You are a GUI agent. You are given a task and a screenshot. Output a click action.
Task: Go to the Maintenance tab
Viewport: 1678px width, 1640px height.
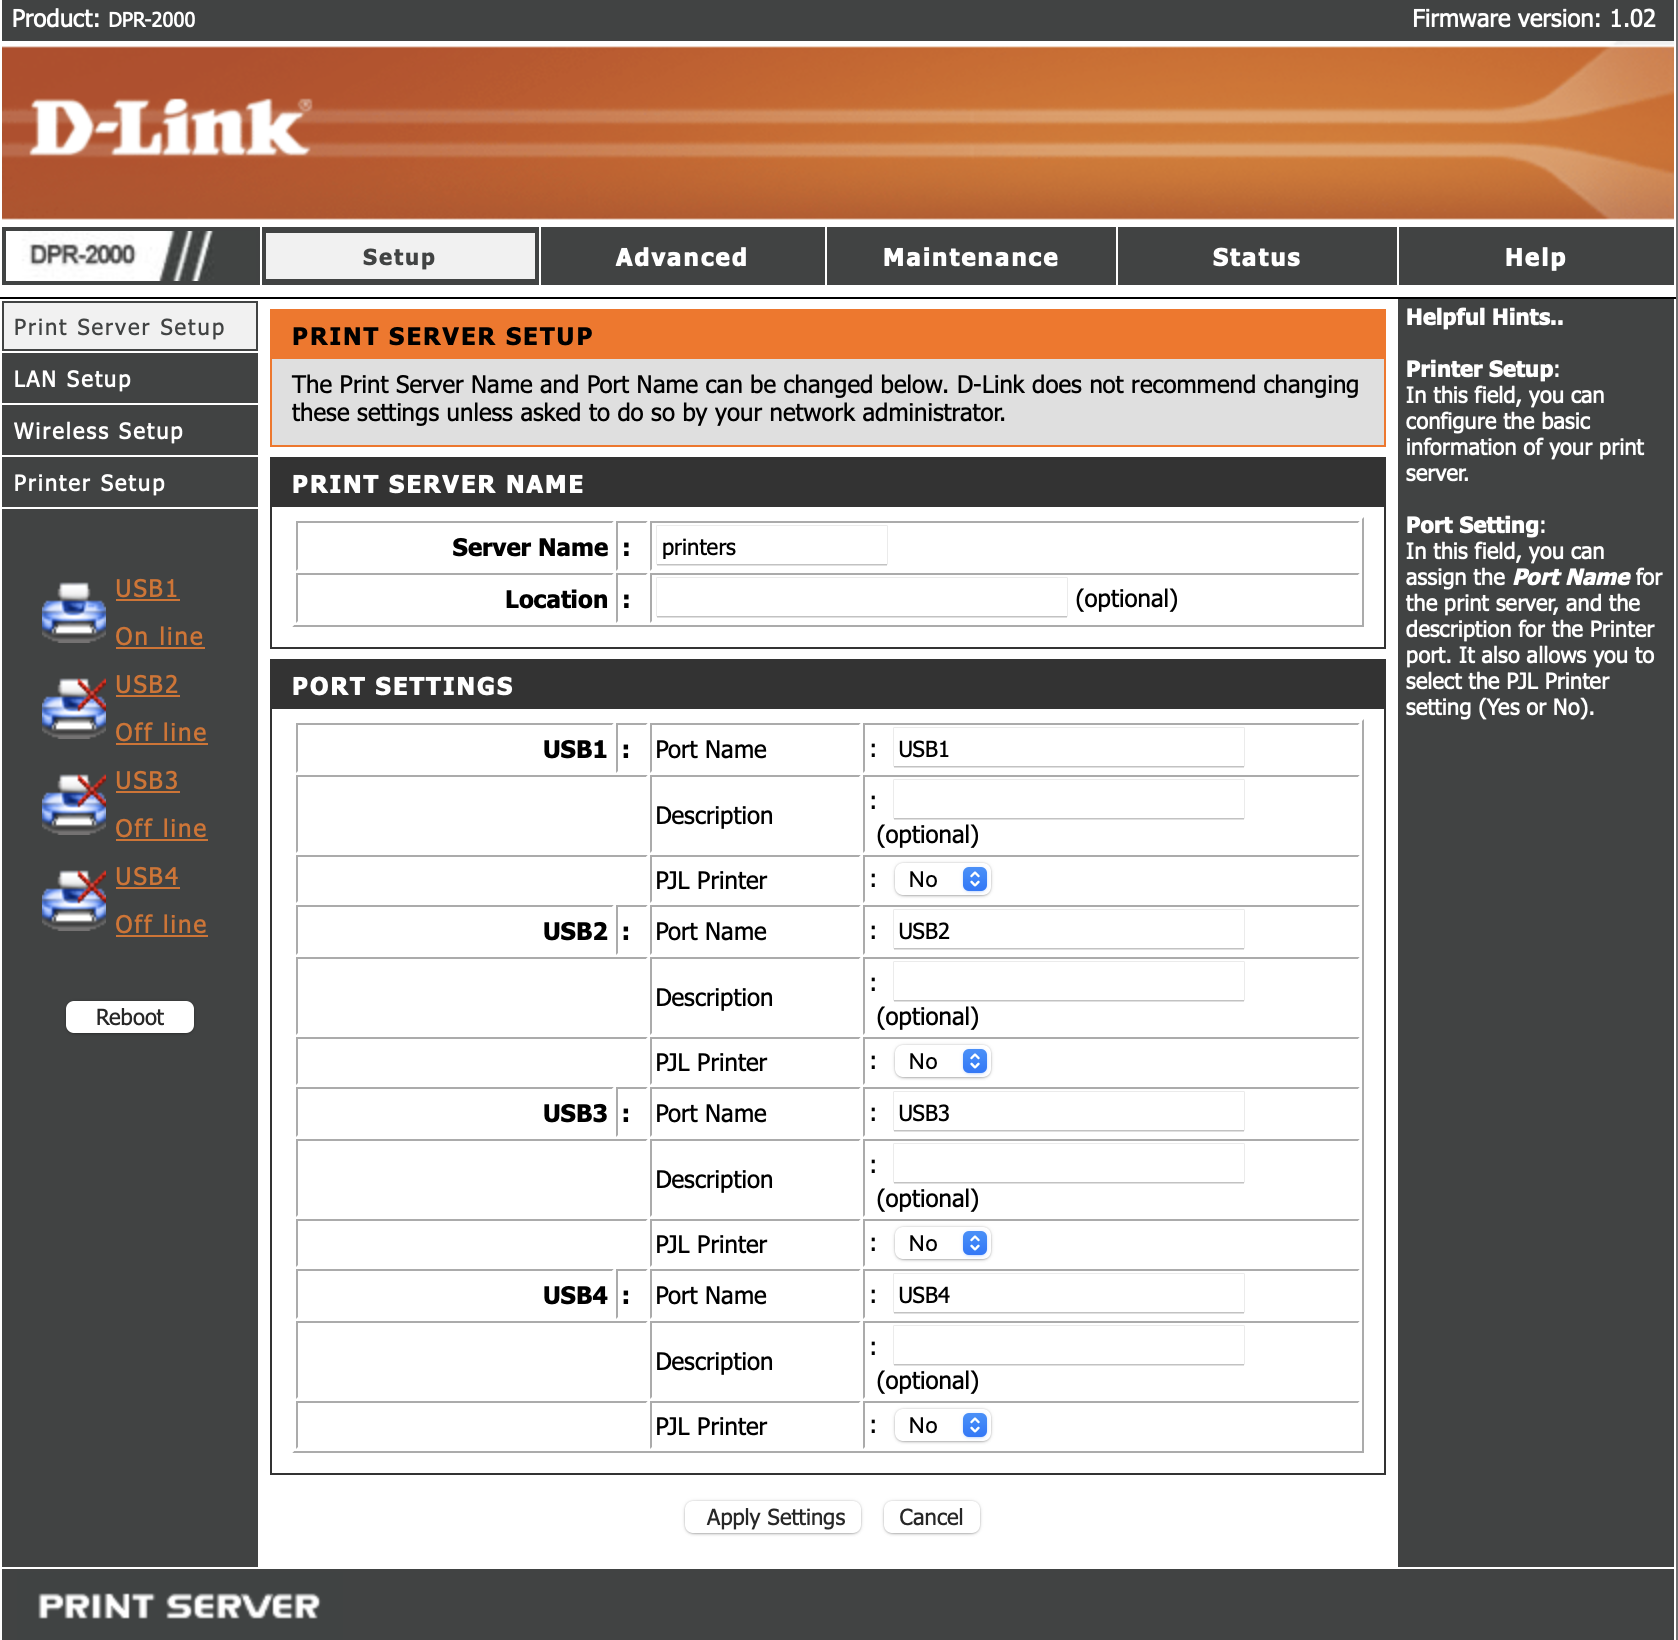tap(971, 257)
